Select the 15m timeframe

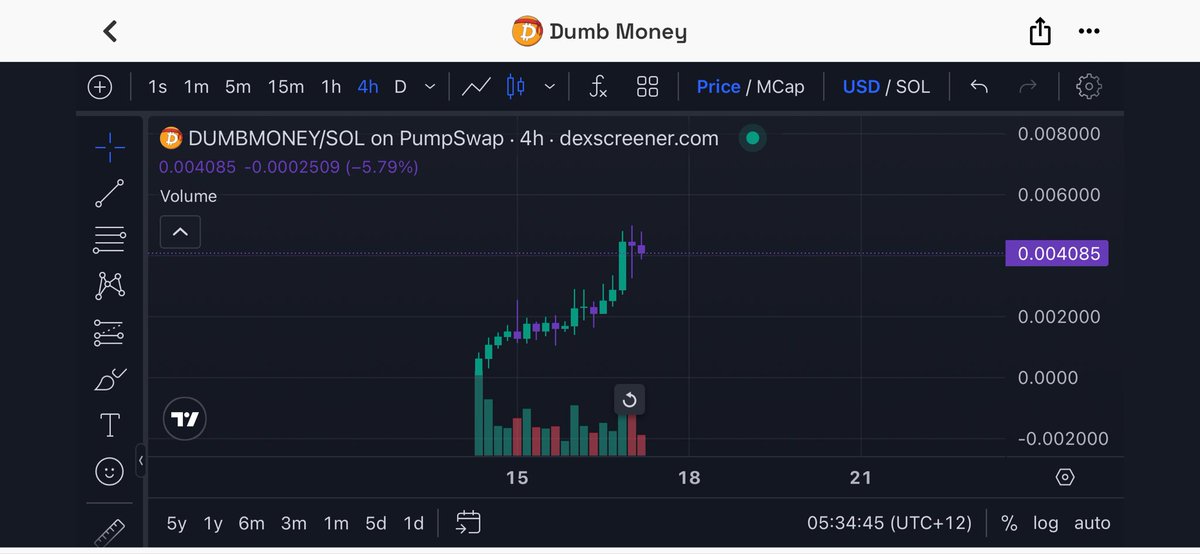click(x=286, y=87)
